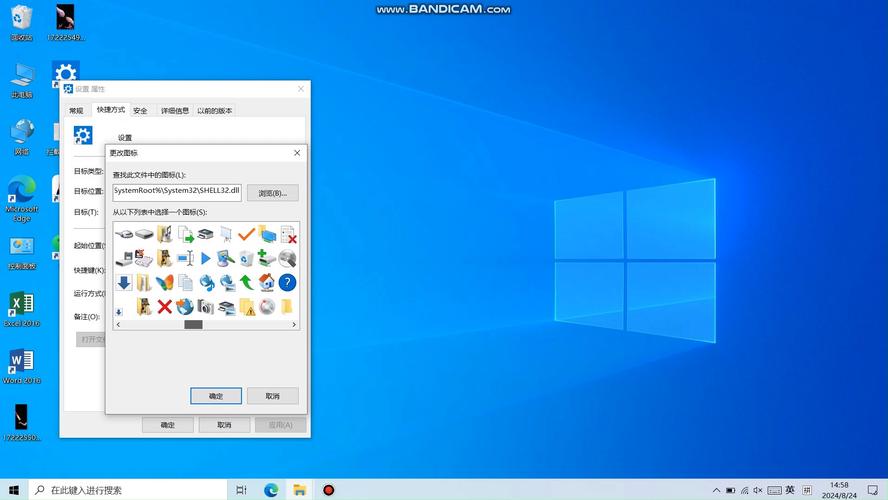The width and height of the screenshot is (888, 500).
Task: Select the 此电脑 desktop icon
Action: coord(22,81)
